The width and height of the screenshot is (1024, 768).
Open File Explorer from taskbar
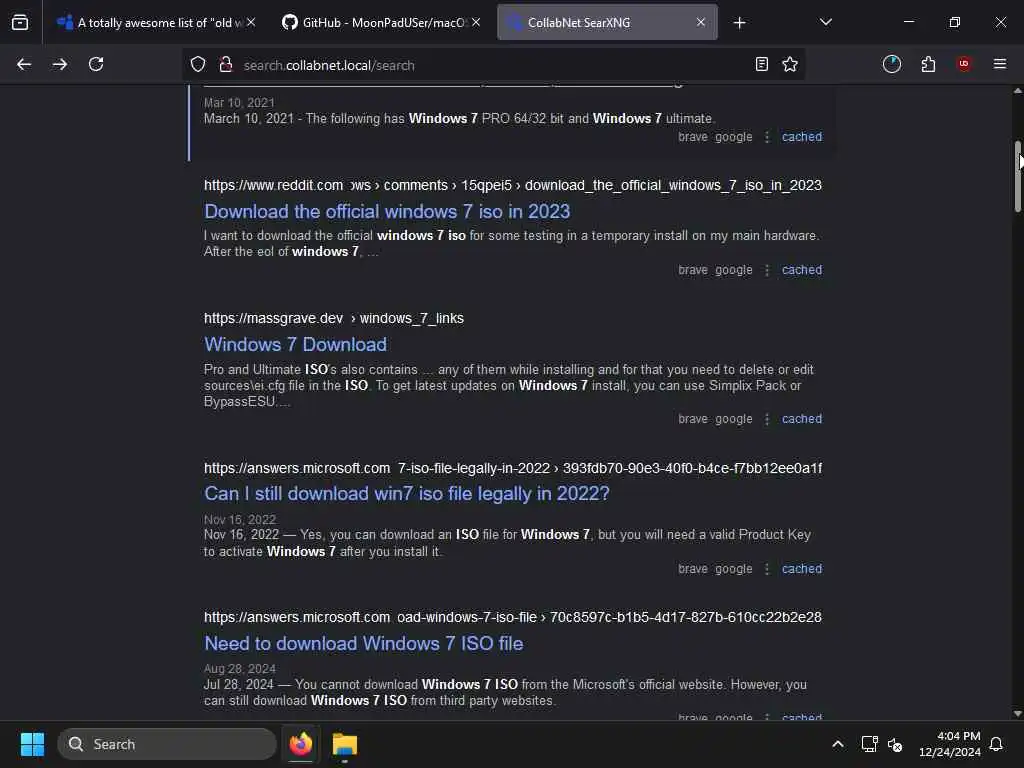coord(344,744)
